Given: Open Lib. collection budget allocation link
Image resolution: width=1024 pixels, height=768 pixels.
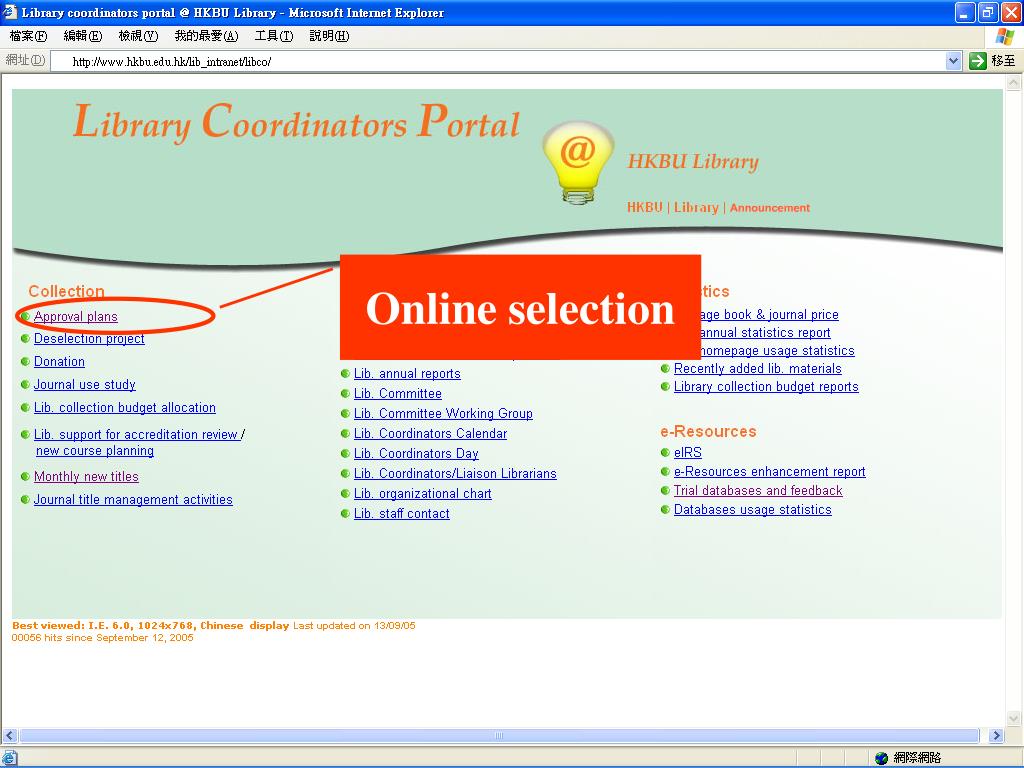Looking at the screenshot, I should [125, 408].
